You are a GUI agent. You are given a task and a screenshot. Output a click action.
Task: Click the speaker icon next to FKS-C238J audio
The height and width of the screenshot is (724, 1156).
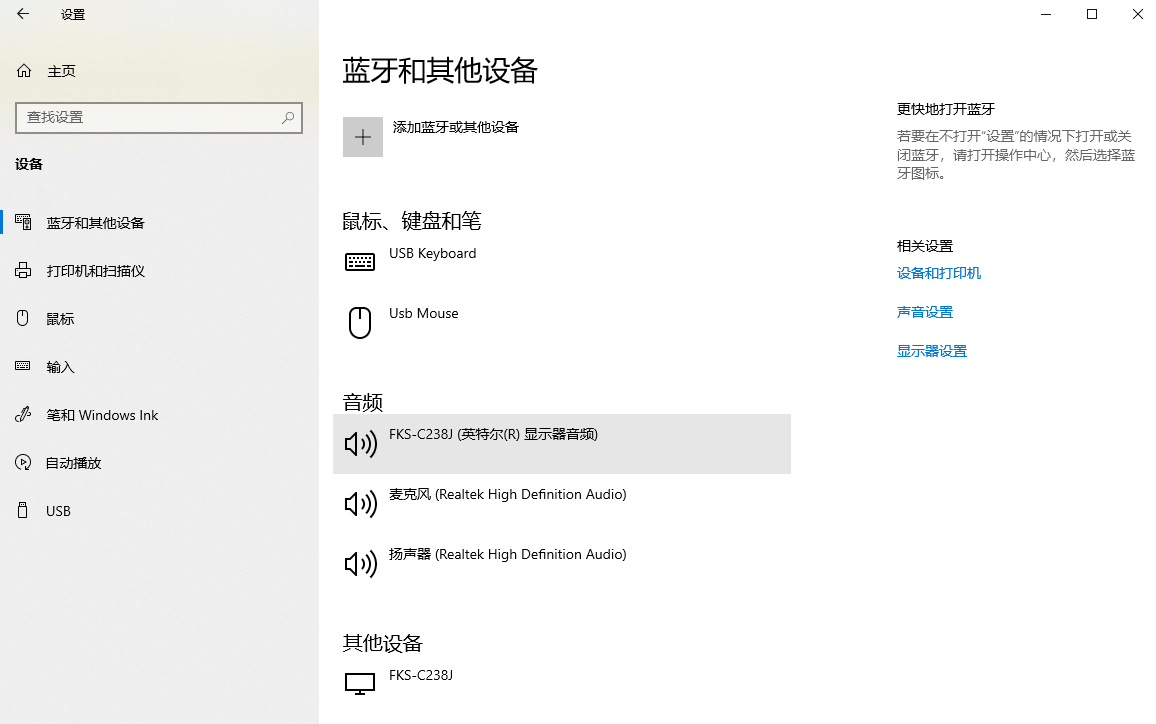[360, 443]
